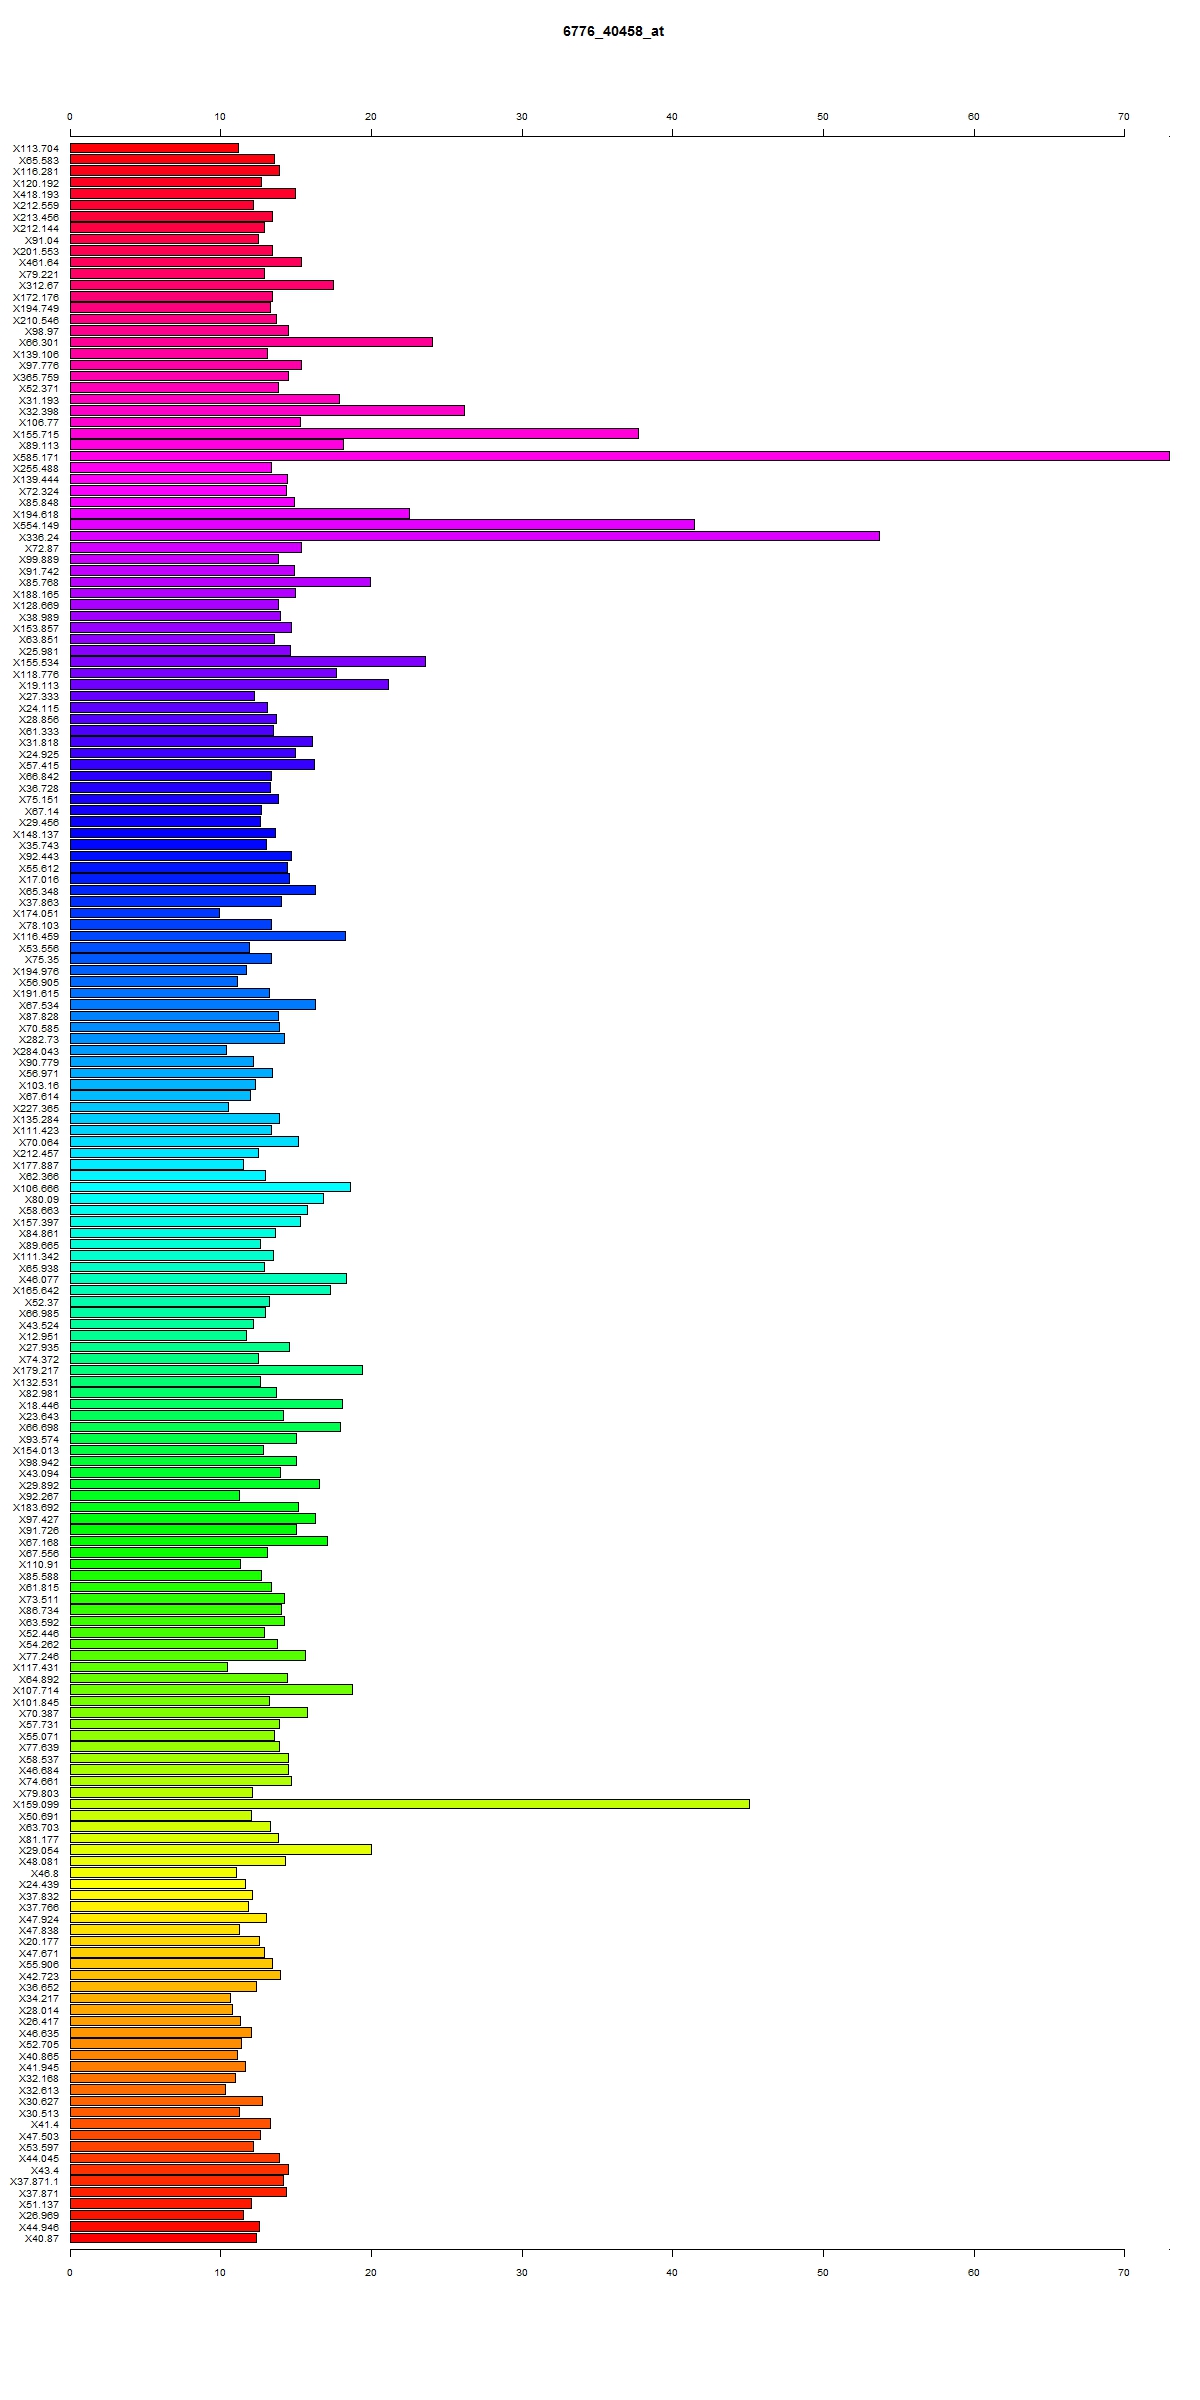Click the row label X46.077
Viewport: 1200px width, 2400px height.
[39, 1279]
